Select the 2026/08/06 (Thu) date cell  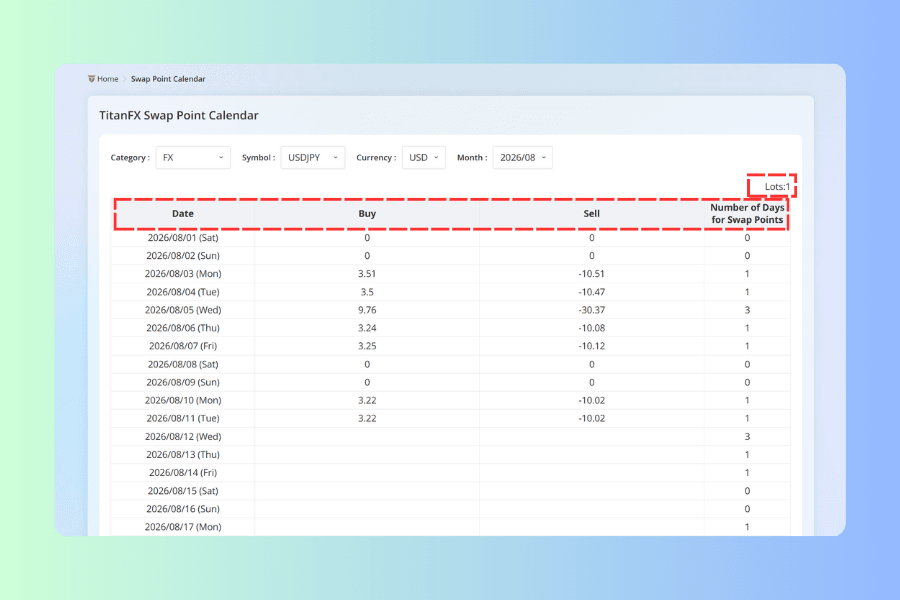click(x=183, y=328)
